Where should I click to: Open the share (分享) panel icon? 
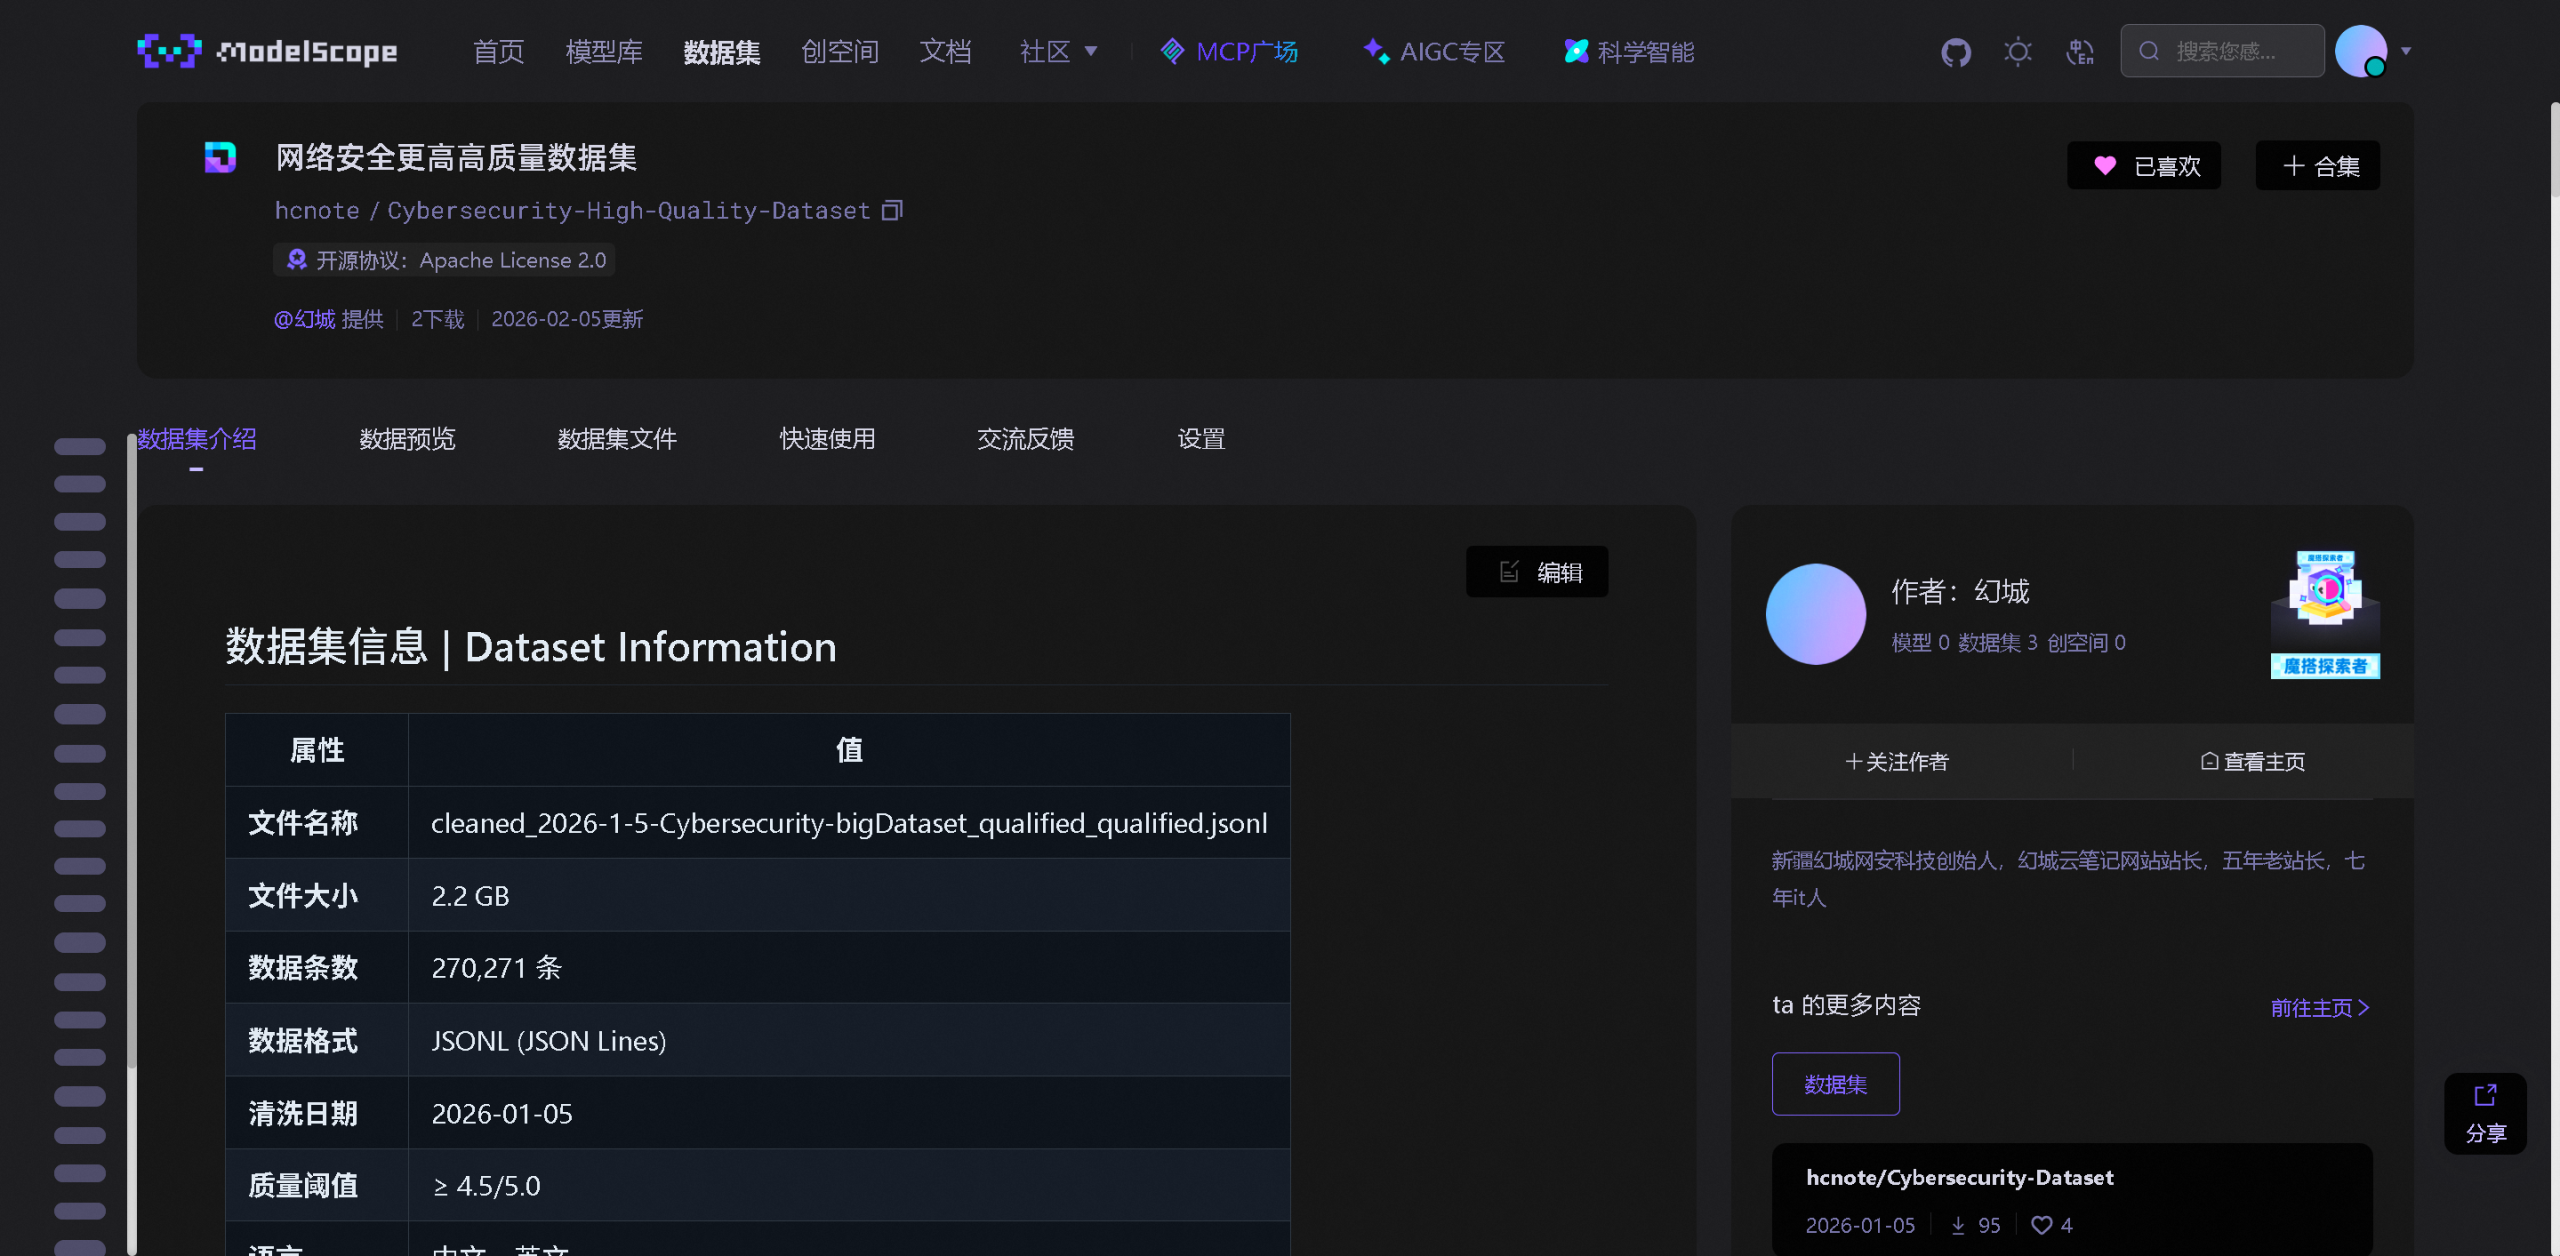pos(2486,1113)
